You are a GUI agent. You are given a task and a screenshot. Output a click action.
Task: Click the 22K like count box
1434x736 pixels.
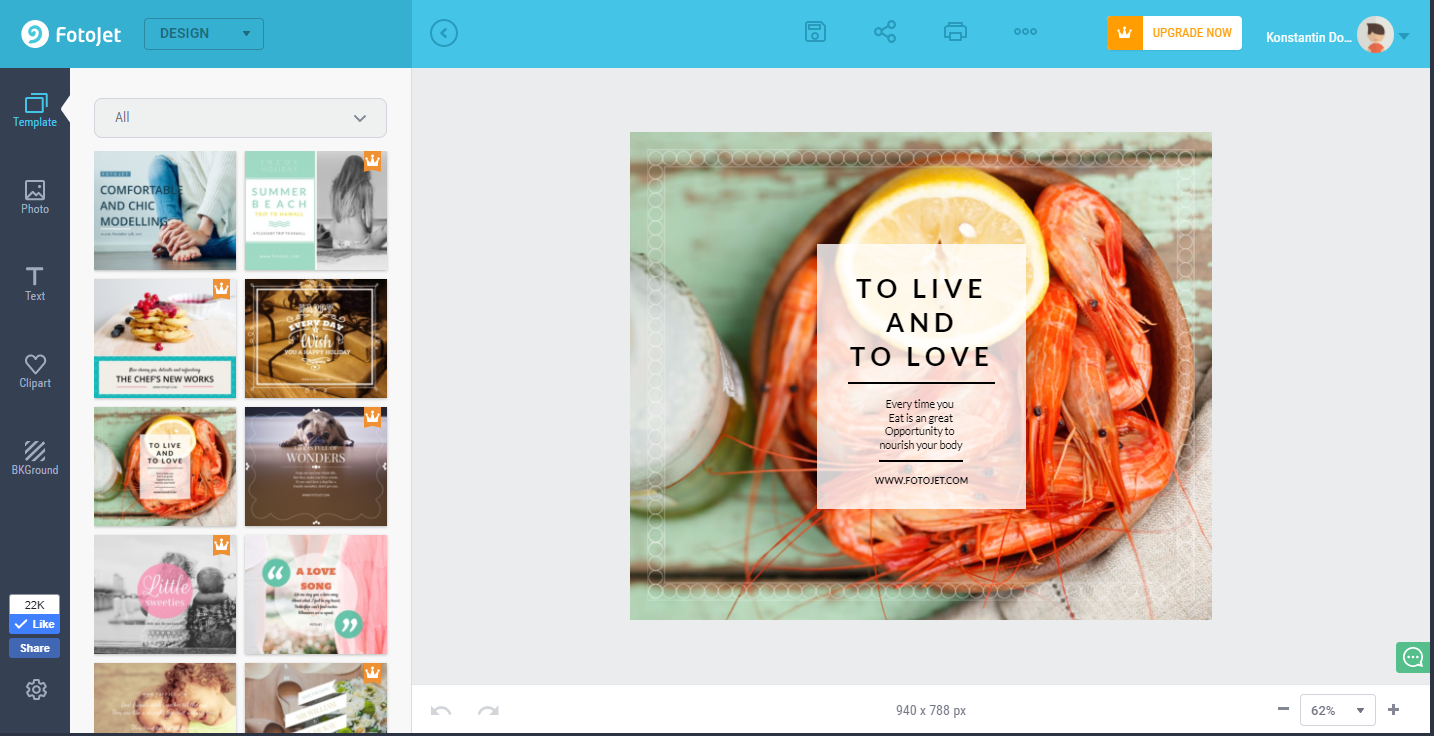(x=35, y=604)
